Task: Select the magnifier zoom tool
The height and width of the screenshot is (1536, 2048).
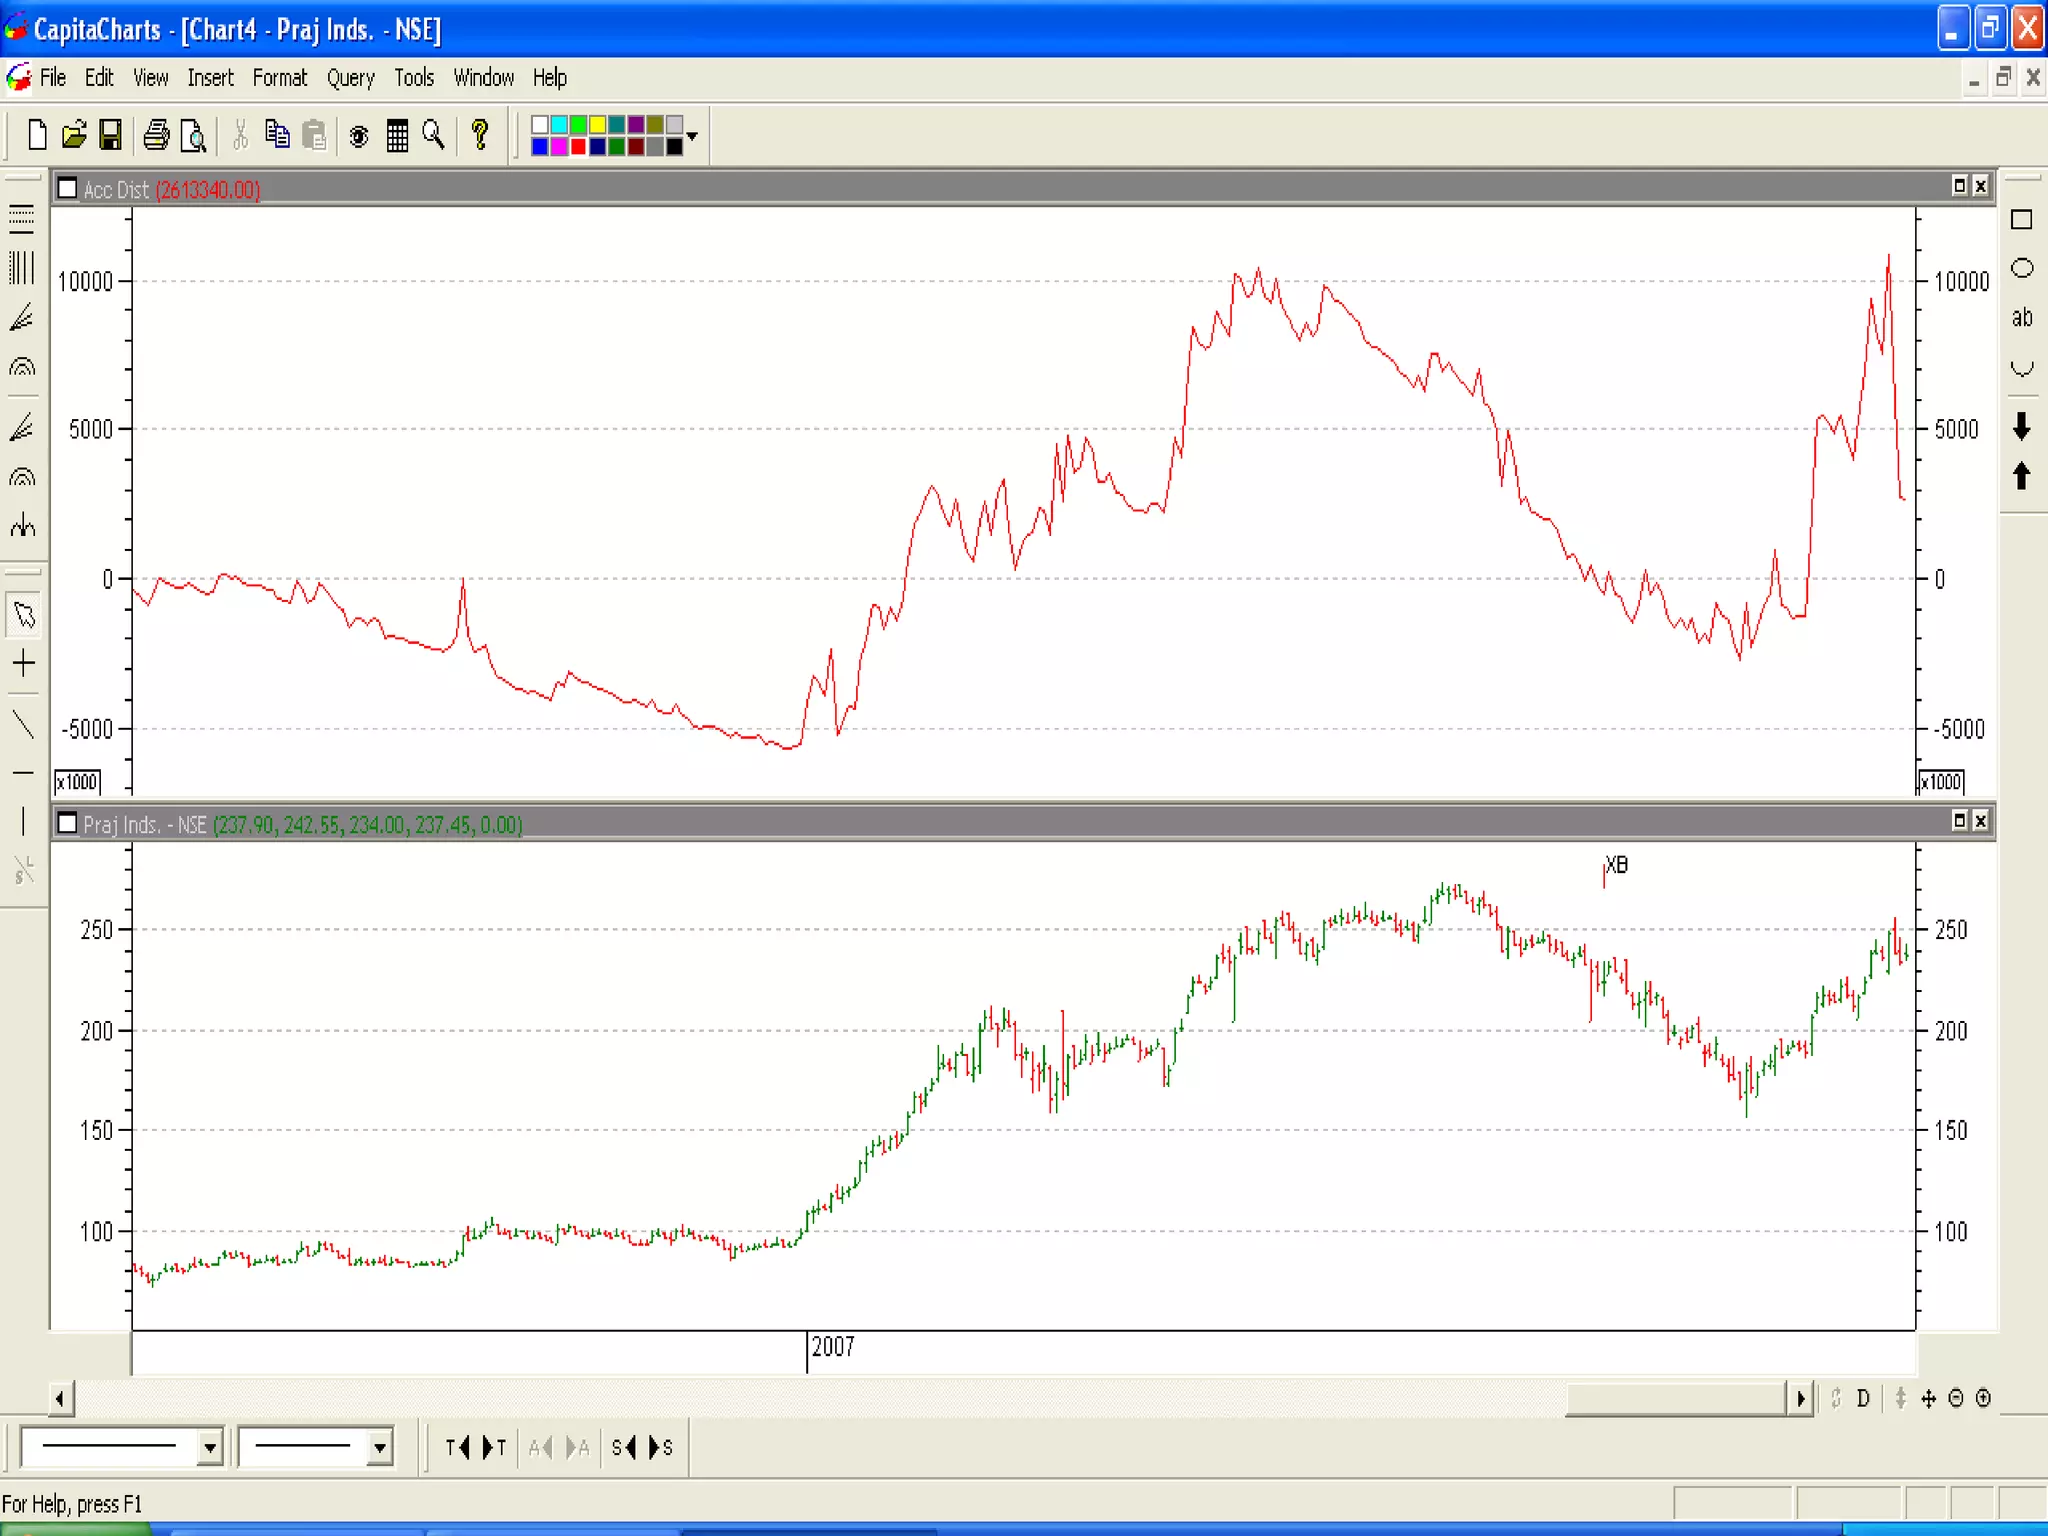Action: 433,135
